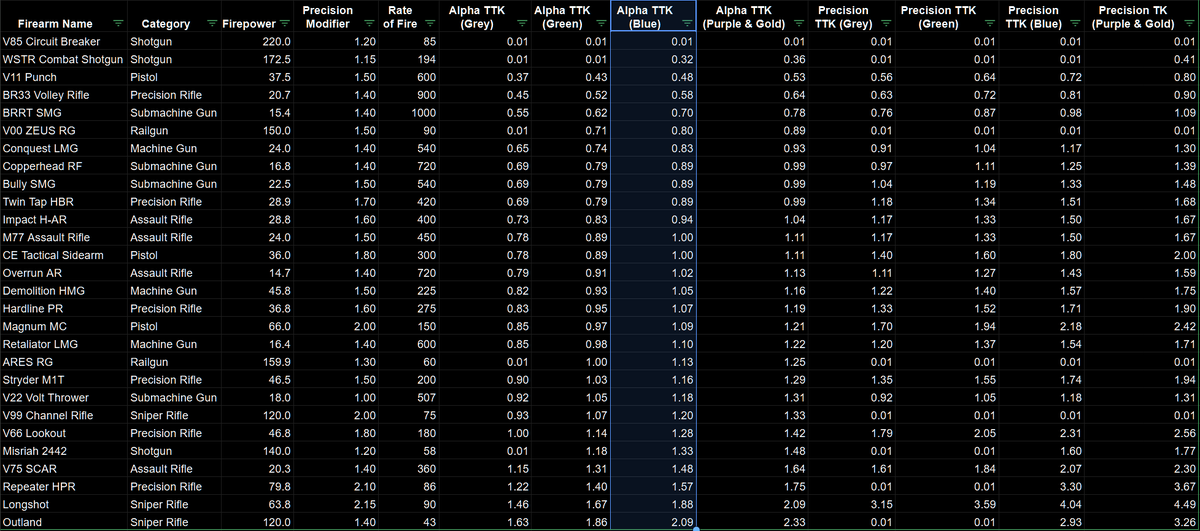
Task: Select the 'WSTR Combat Shotgun' cell
Action: point(63,59)
